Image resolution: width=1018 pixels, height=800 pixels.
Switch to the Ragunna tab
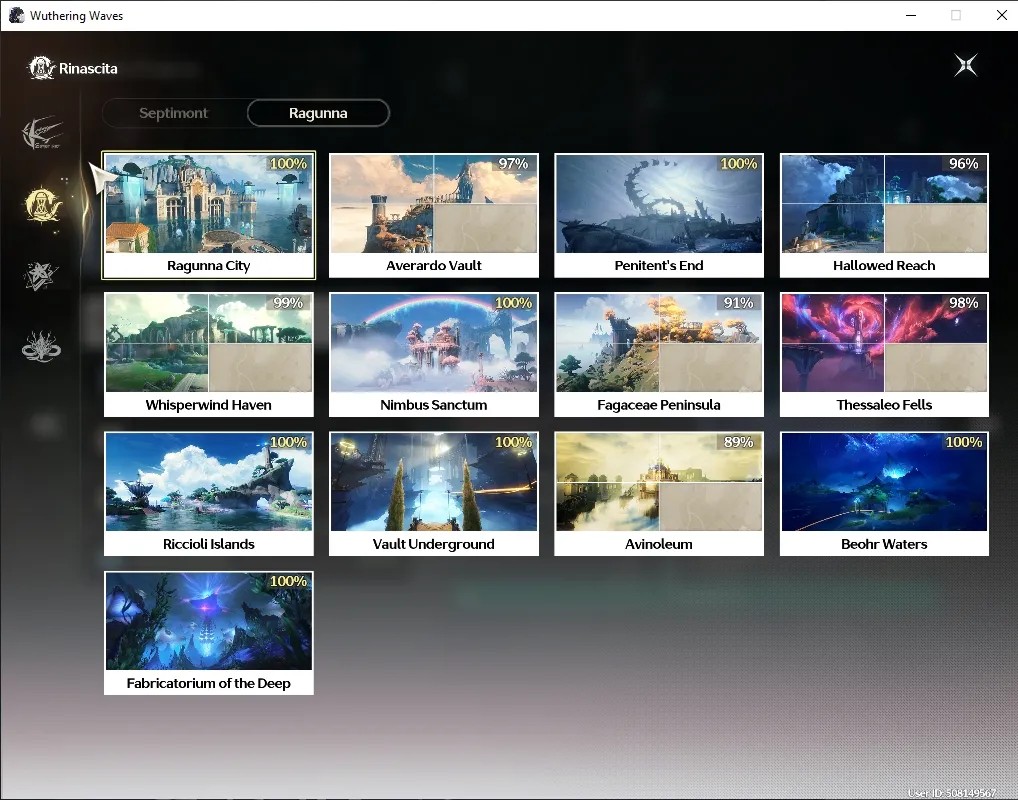(x=318, y=113)
